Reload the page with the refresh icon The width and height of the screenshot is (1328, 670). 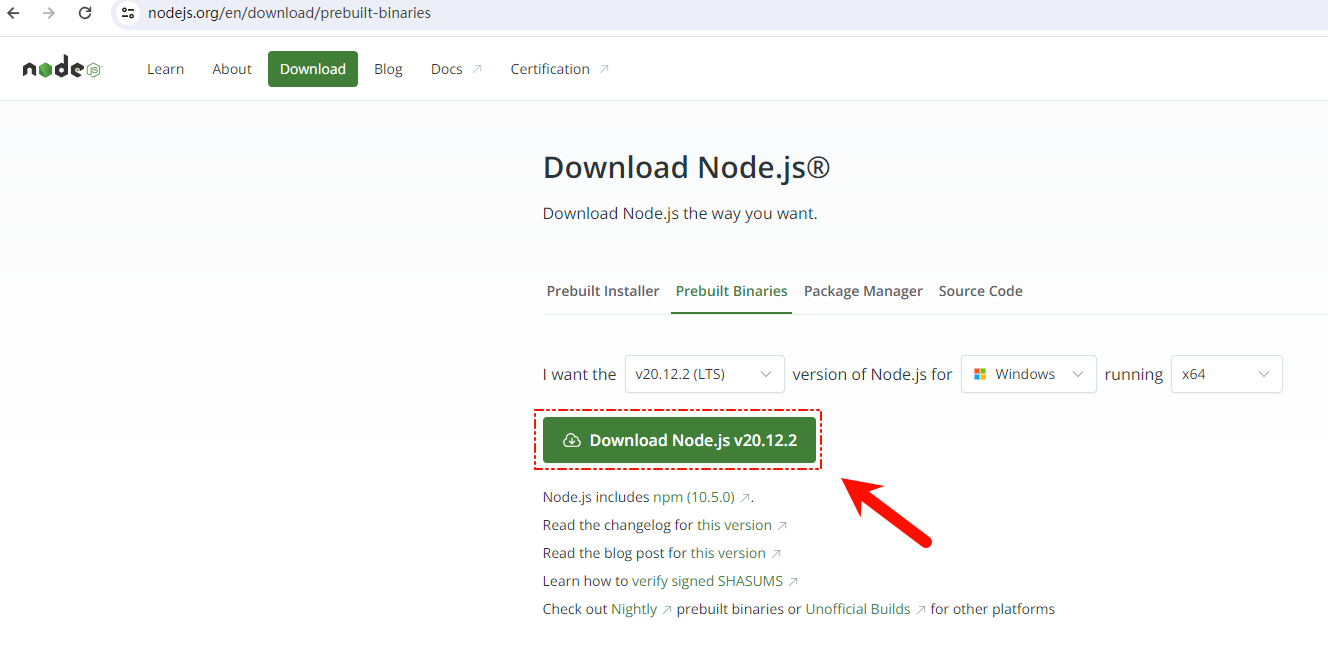[x=85, y=13]
